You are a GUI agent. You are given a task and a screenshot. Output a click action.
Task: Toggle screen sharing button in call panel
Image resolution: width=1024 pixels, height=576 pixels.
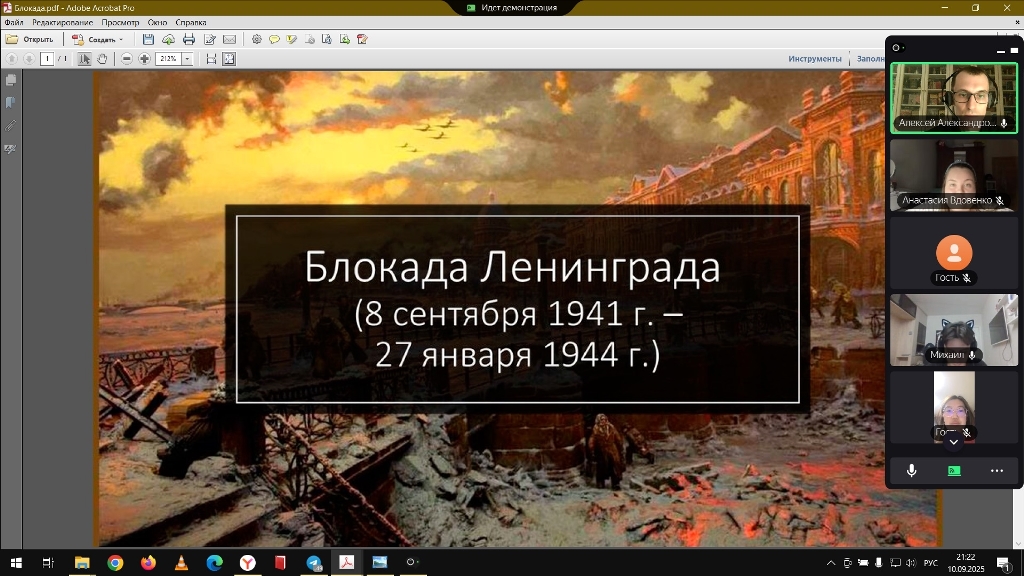954,470
